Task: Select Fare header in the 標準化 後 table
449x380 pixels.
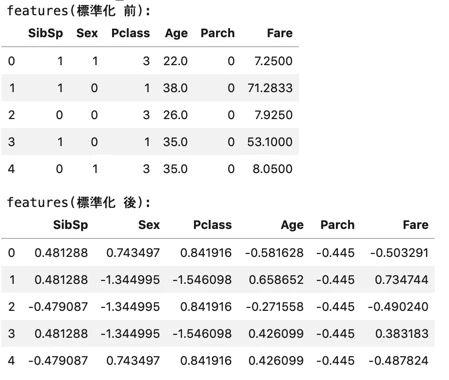Action: [416, 225]
